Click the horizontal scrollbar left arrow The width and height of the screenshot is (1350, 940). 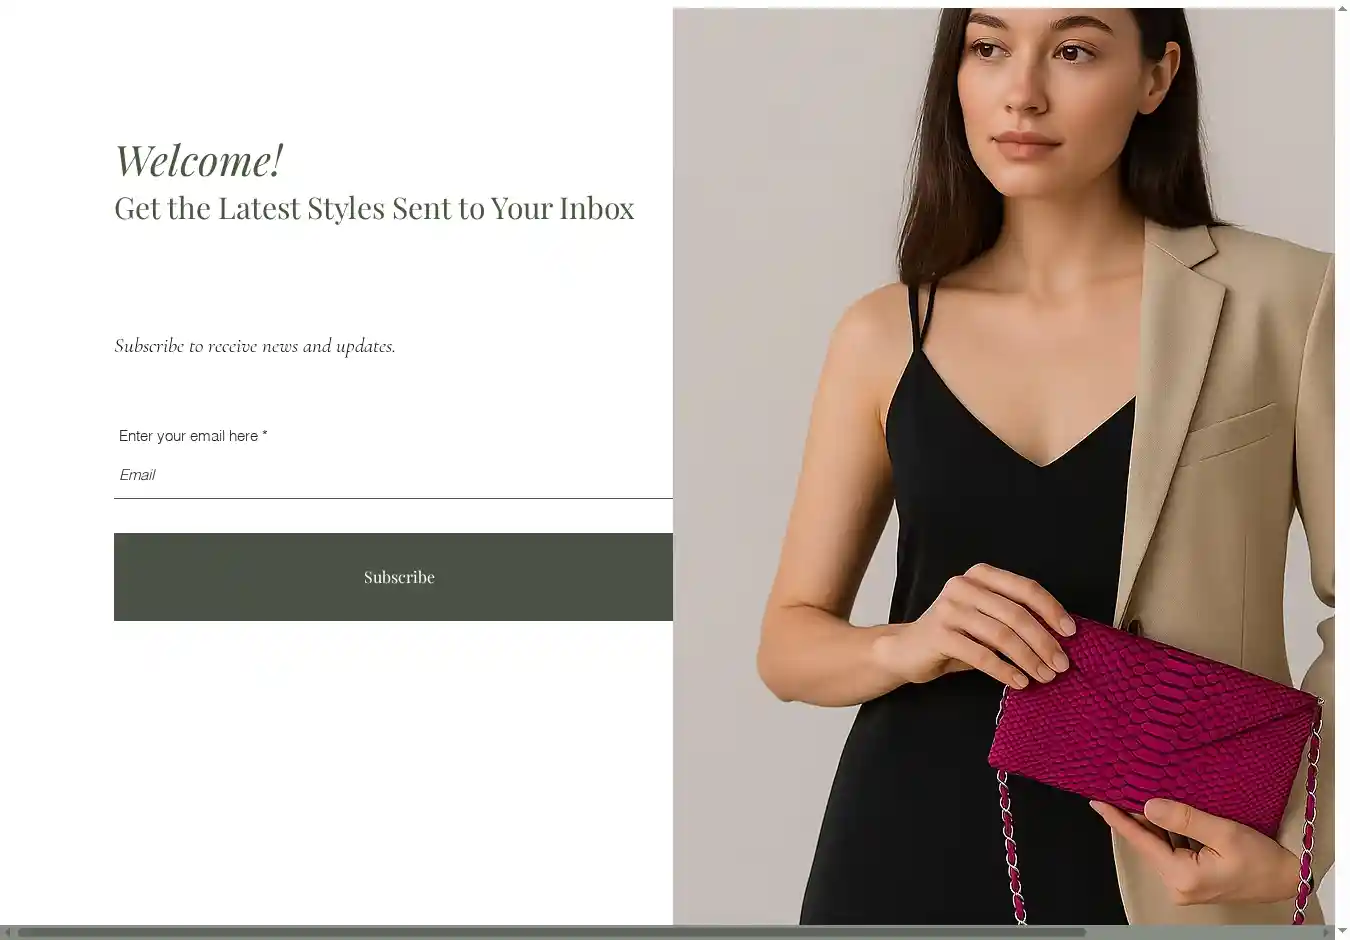point(7,932)
